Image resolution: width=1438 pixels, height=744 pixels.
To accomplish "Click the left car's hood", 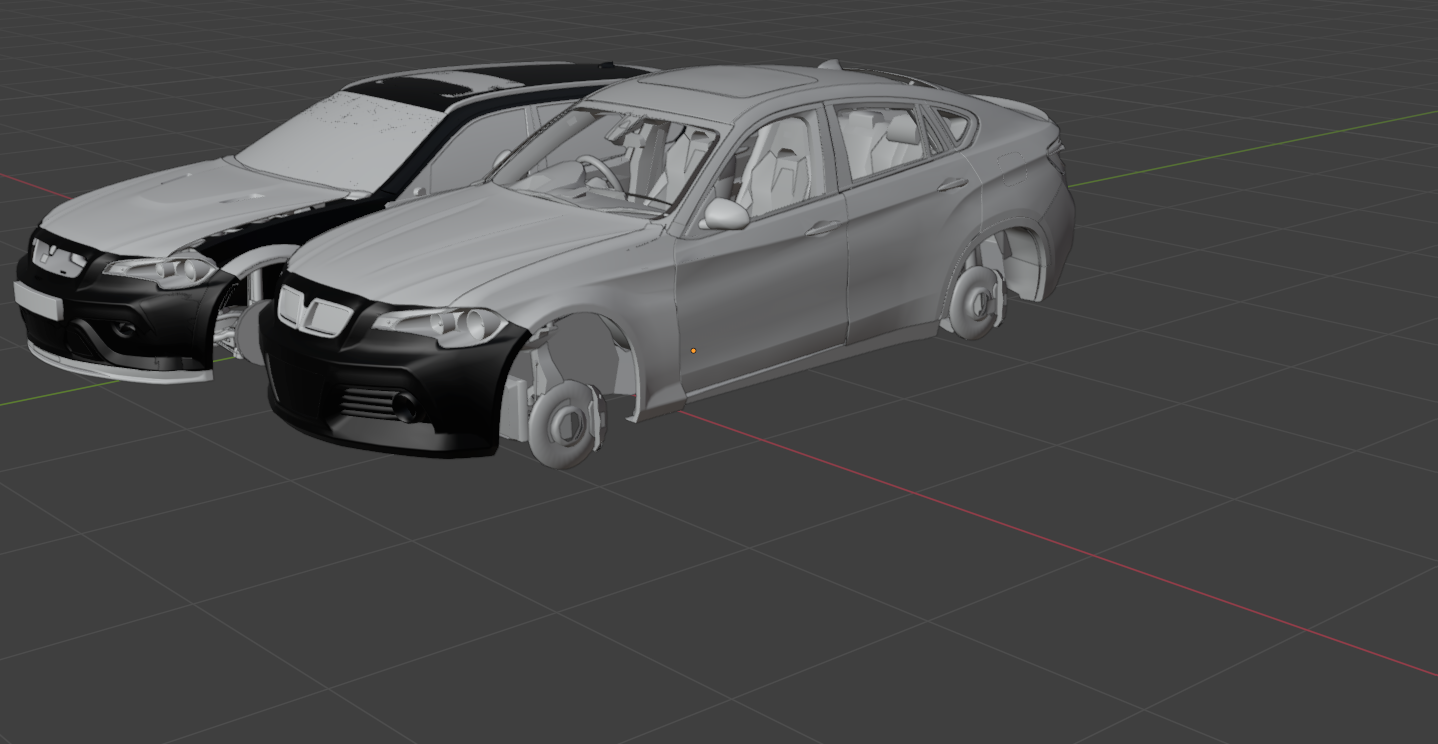I will coord(190,205).
